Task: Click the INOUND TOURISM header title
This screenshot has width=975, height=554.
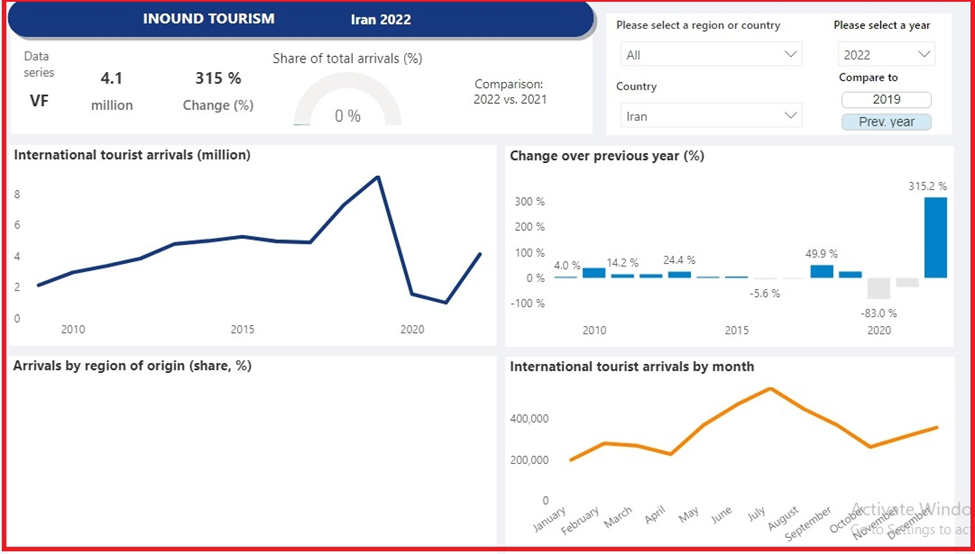Action: (x=209, y=19)
